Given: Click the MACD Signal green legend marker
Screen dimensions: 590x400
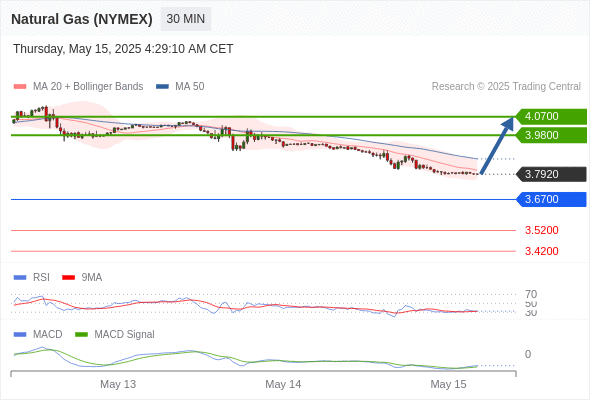Looking at the screenshot, I should [81, 334].
